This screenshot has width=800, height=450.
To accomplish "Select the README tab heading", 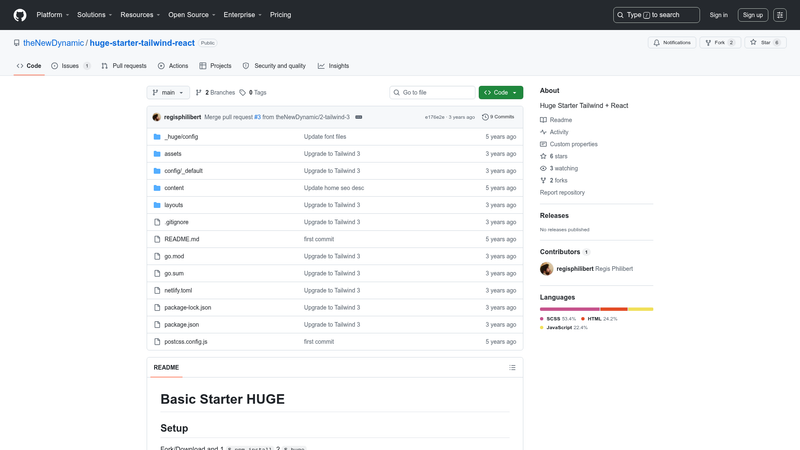I will pyautogui.click(x=166, y=367).
